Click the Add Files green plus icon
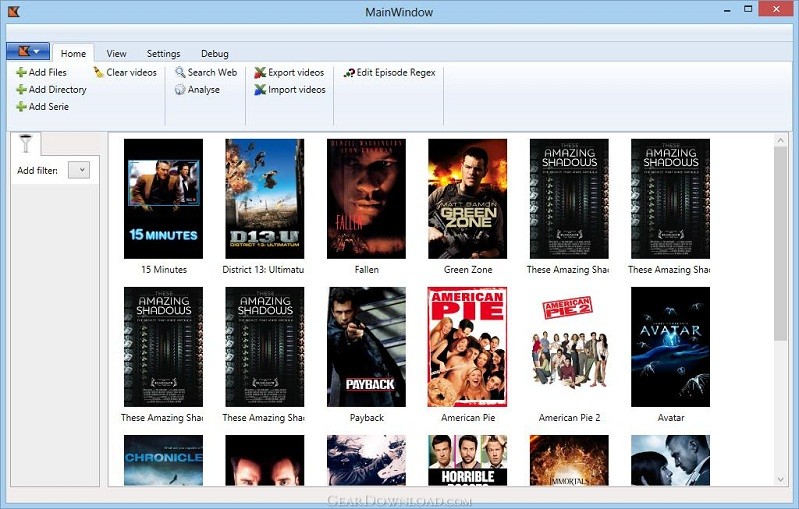 (21, 72)
